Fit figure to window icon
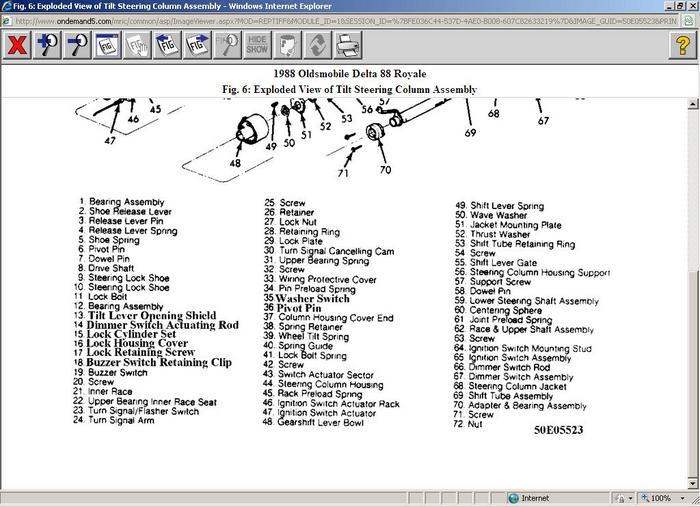The image size is (700, 507). pos(108,45)
